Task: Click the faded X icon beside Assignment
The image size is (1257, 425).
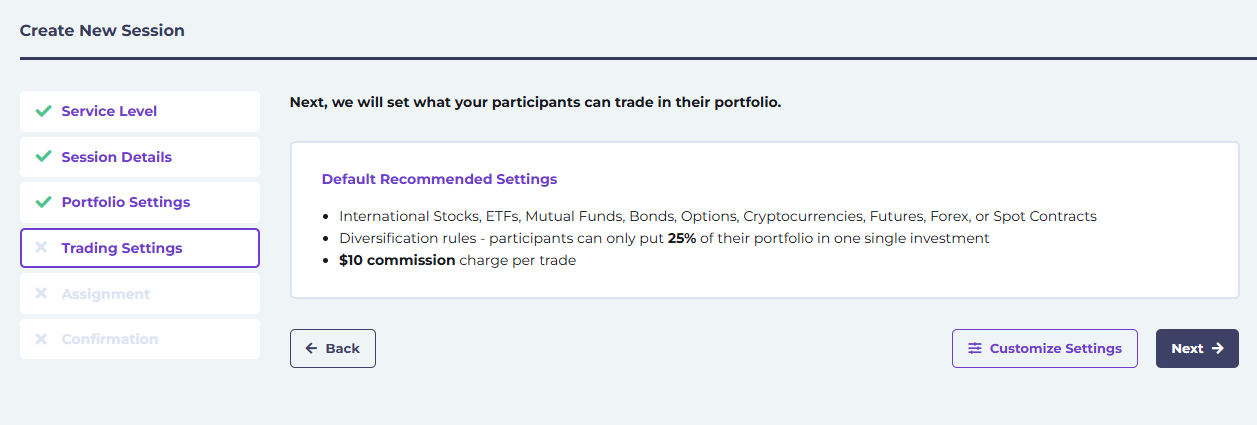Action: 41,294
